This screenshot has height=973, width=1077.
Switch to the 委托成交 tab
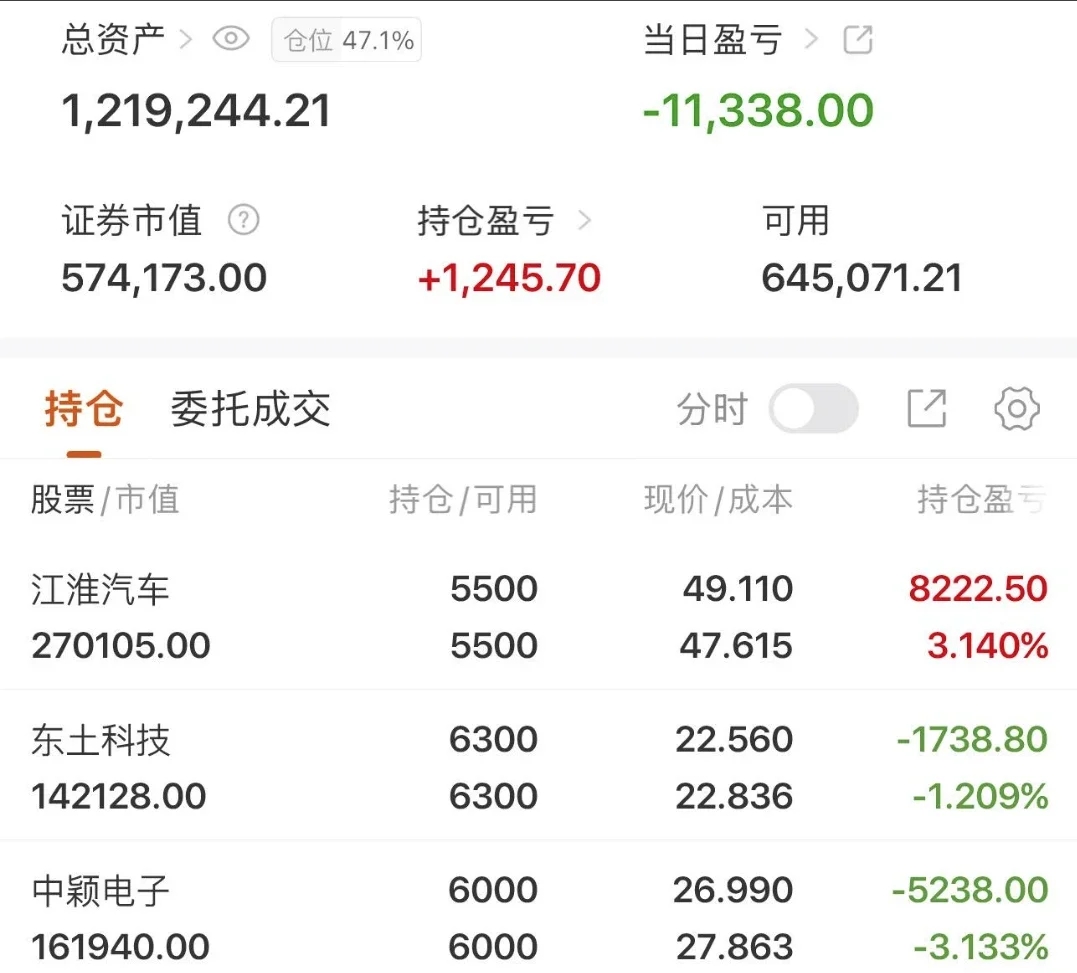pos(250,409)
